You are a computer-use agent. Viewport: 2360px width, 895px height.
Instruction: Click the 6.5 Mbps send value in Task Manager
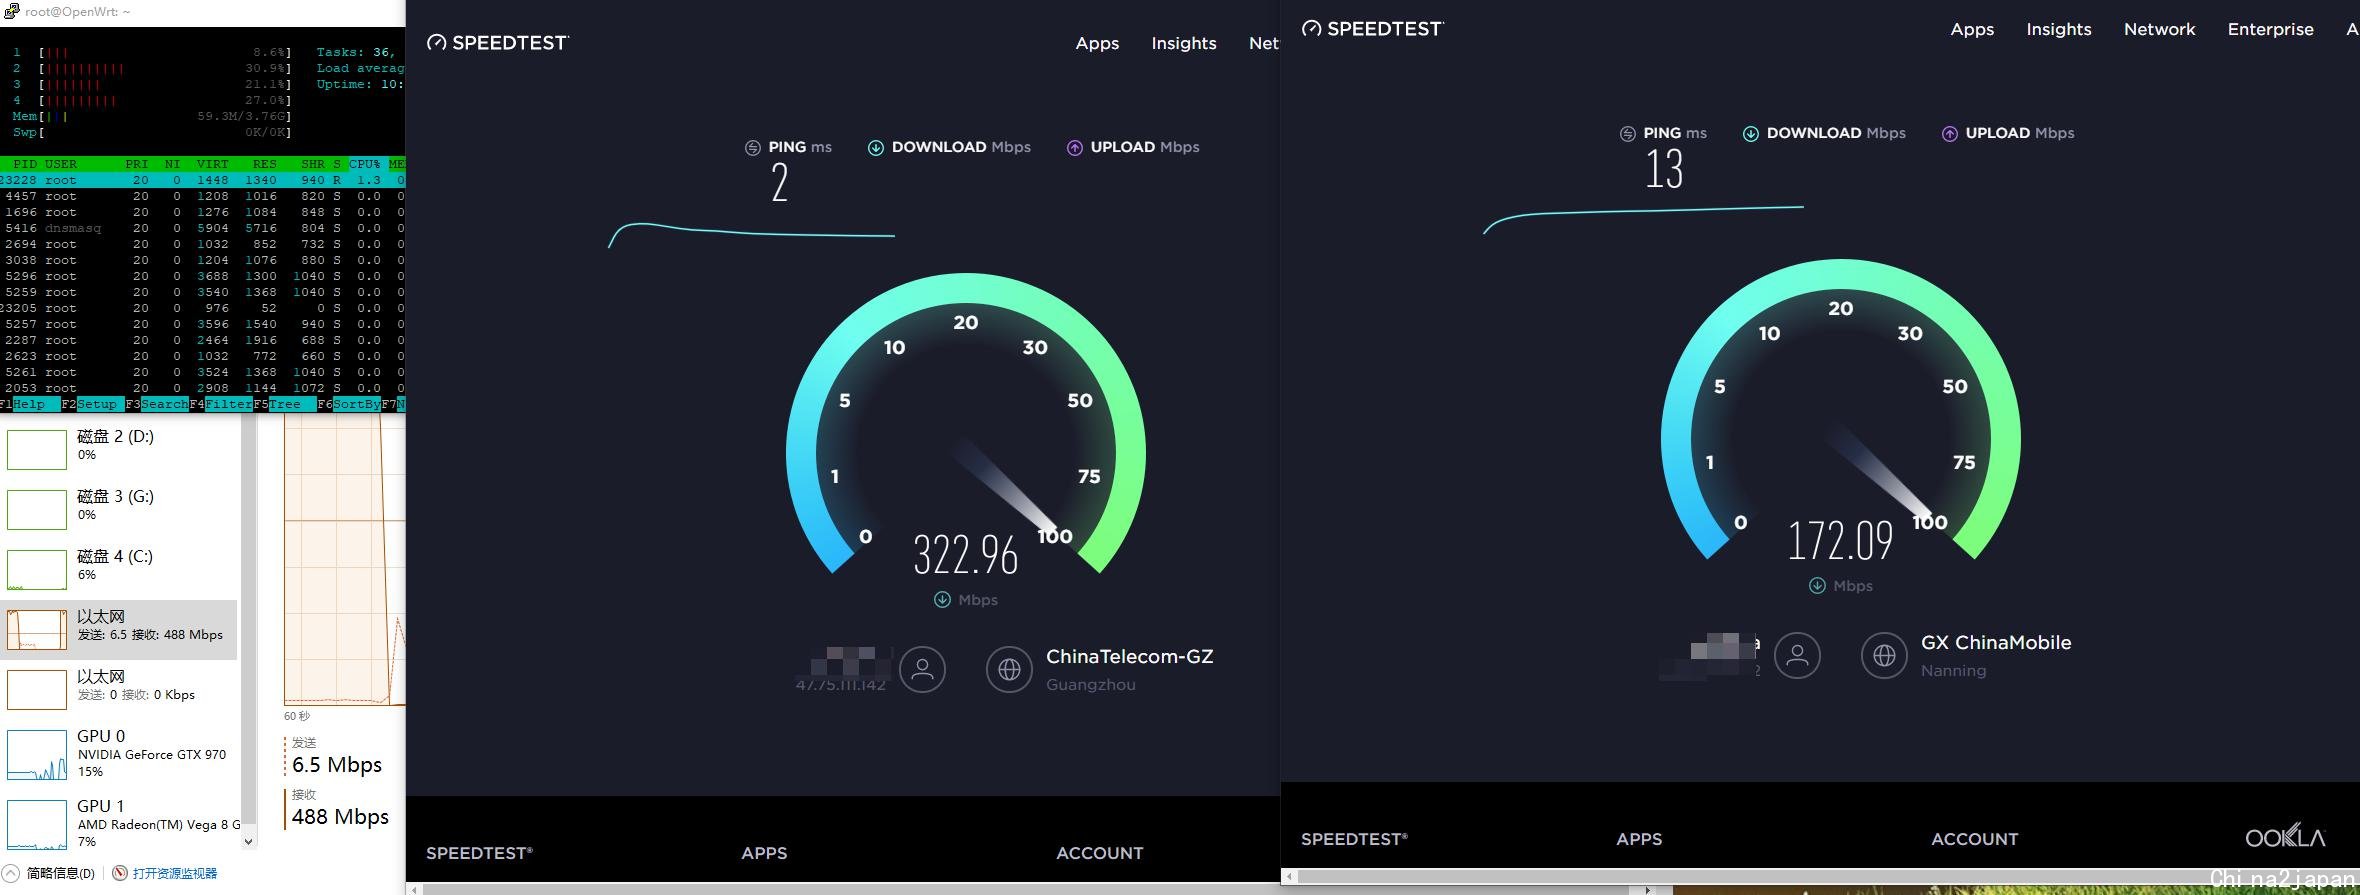click(337, 765)
